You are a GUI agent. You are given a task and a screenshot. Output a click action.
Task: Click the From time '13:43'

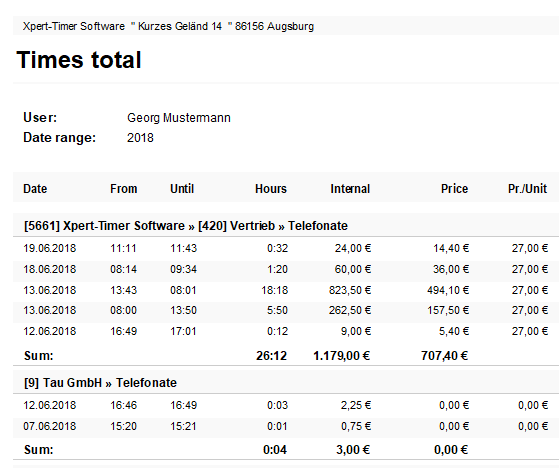123,290
